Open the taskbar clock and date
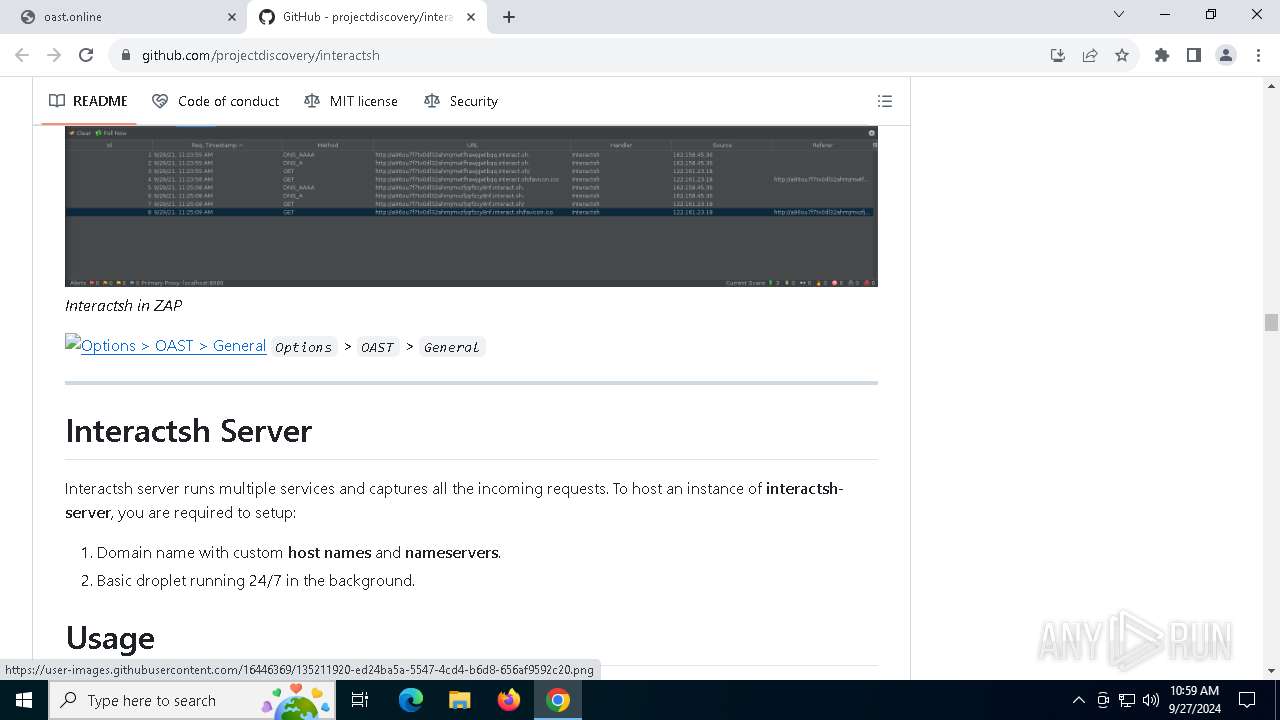1280x720 pixels. point(1194,700)
